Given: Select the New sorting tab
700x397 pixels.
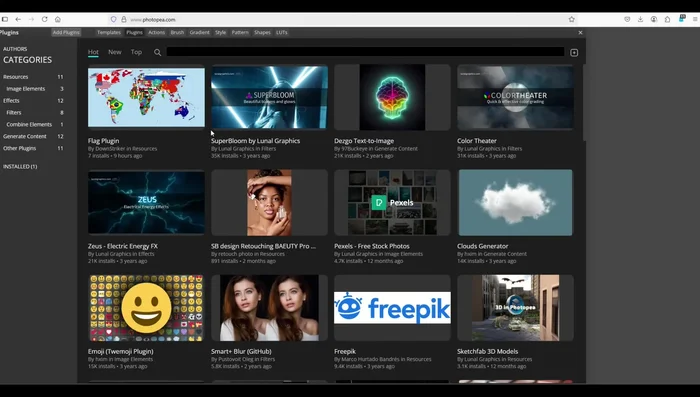Looking at the screenshot, I should click(115, 52).
